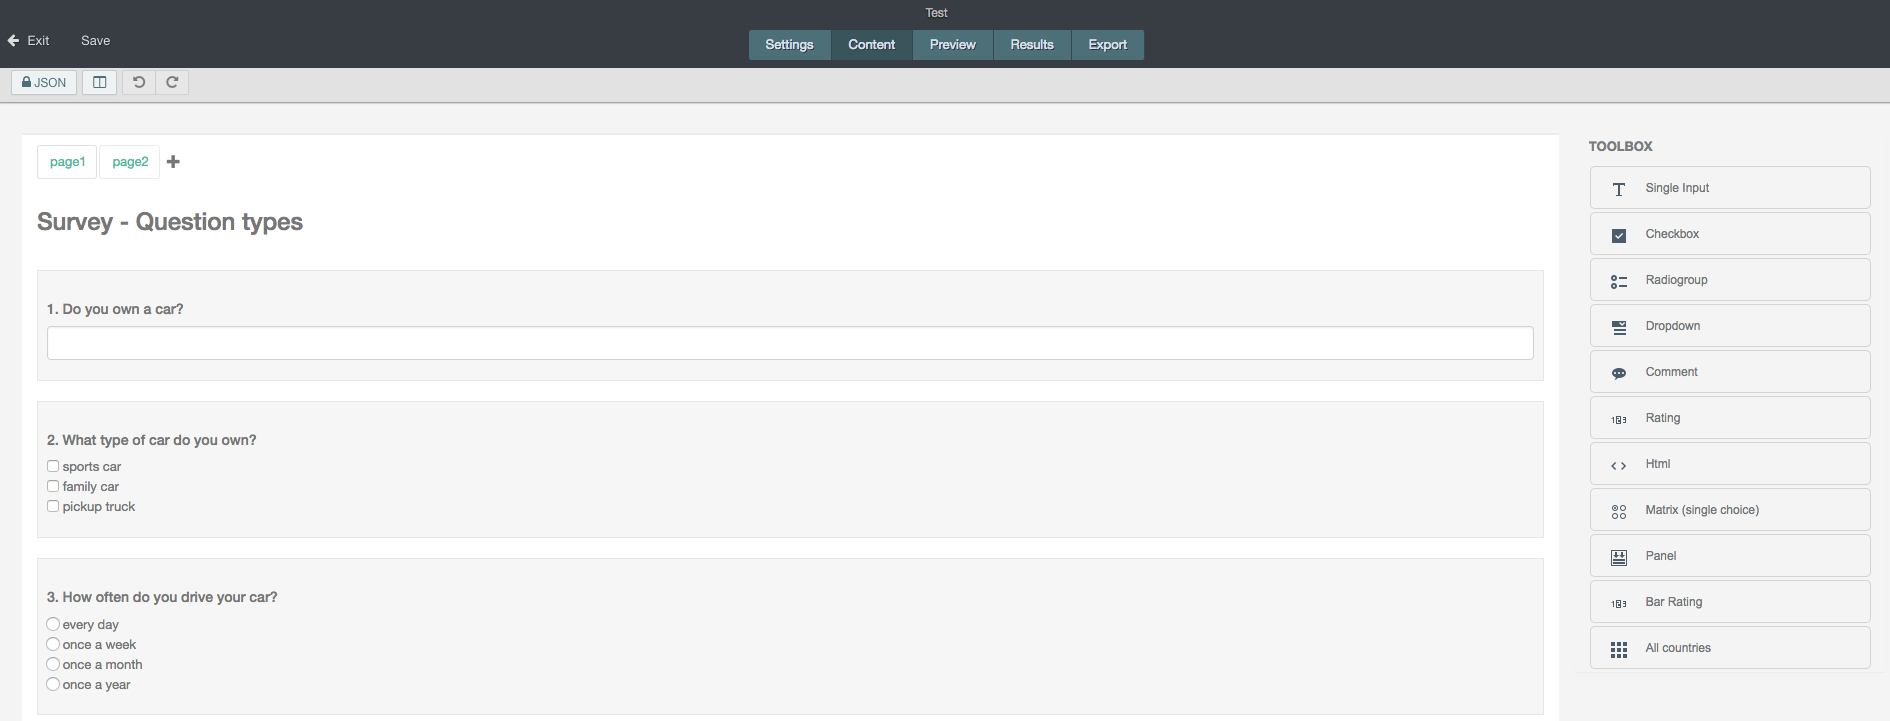Image resolution: width=1890 pixels, height=721 pixels.
Task: Click the Single Input T icon
Action: pyautogui.click(x=1619, y=189)
